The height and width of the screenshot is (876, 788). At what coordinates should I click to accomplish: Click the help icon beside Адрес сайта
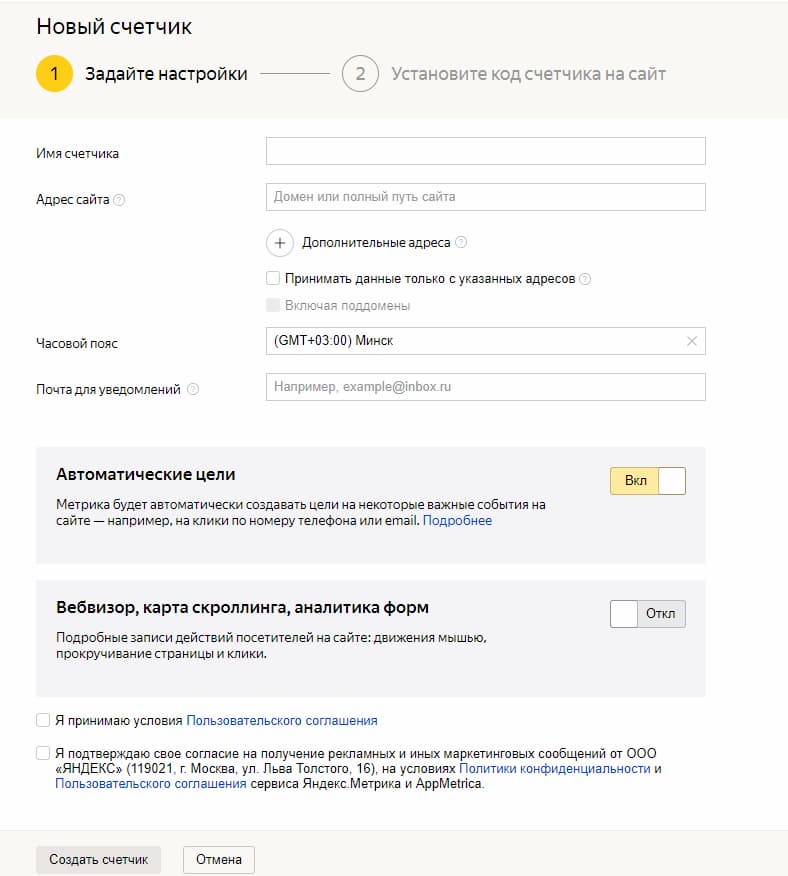(119, 200)
